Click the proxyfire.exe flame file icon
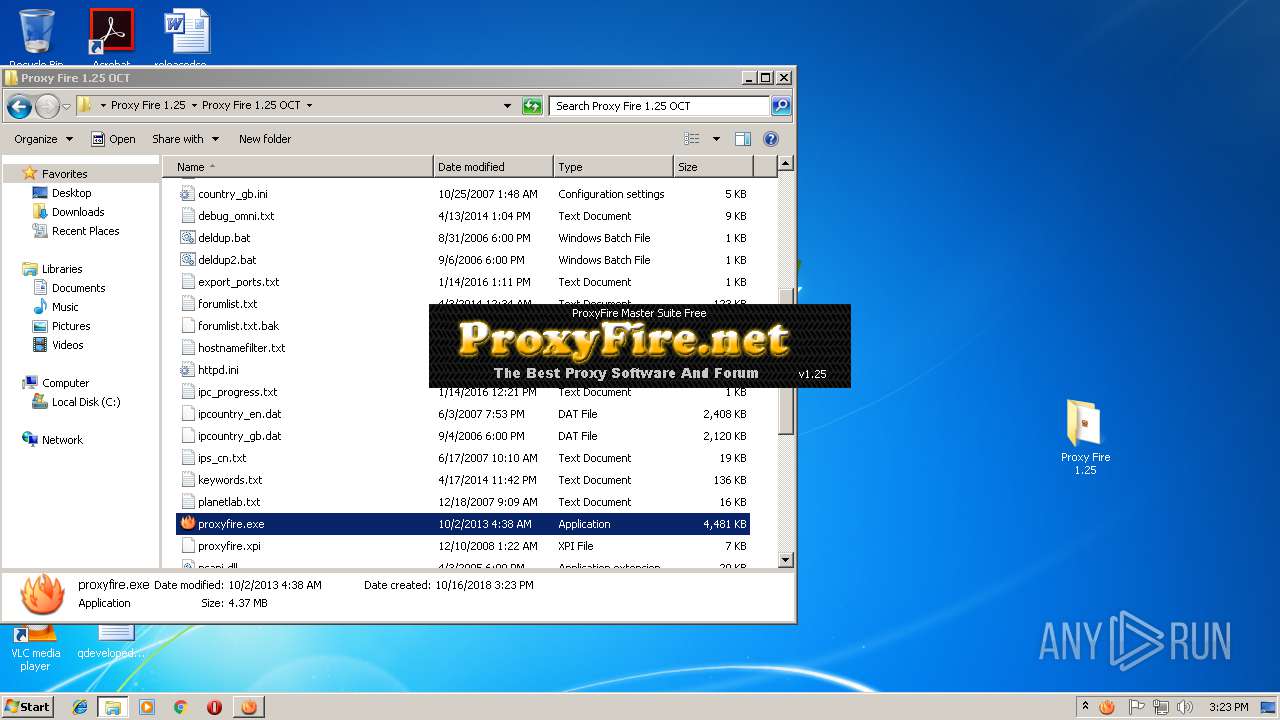 click(188, 523)
